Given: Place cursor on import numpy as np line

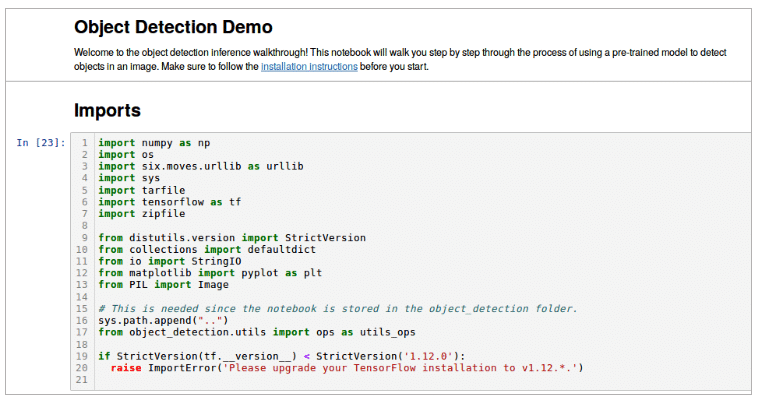Looking at the screenshot, I should (153, 143).
